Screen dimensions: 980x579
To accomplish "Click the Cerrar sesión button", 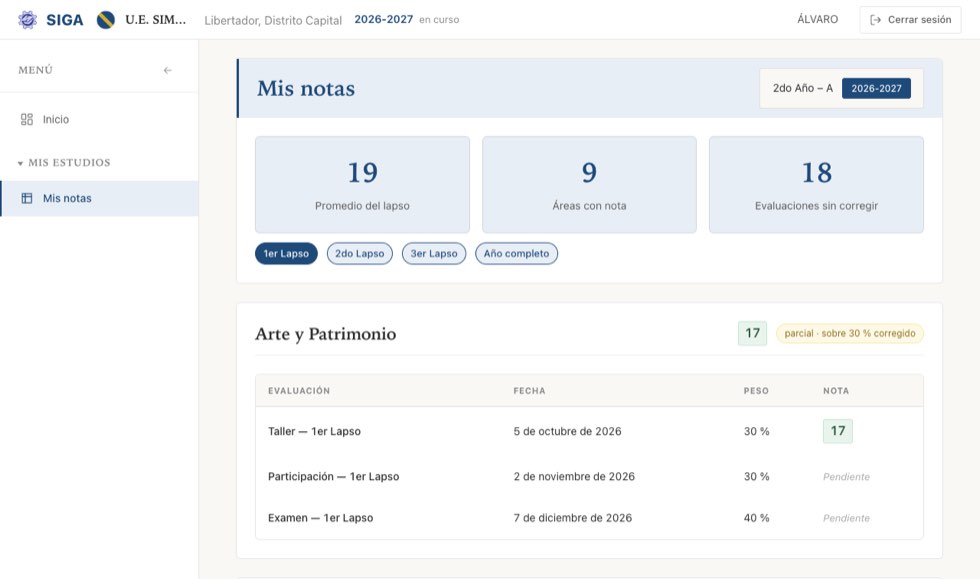I will pos(910,20).
